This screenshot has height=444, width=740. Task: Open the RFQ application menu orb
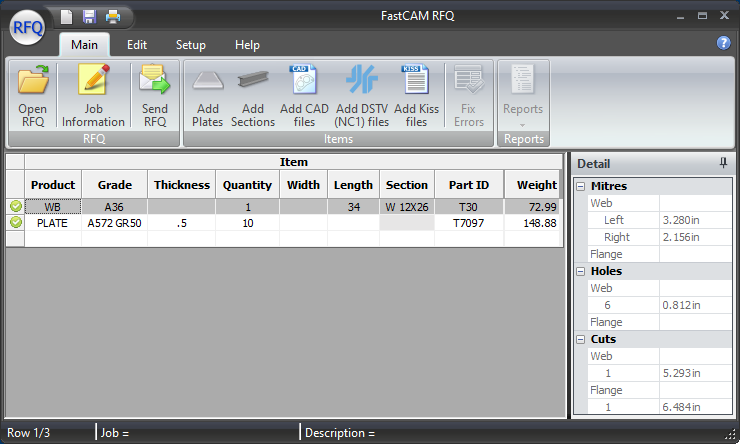coord(27,27)
